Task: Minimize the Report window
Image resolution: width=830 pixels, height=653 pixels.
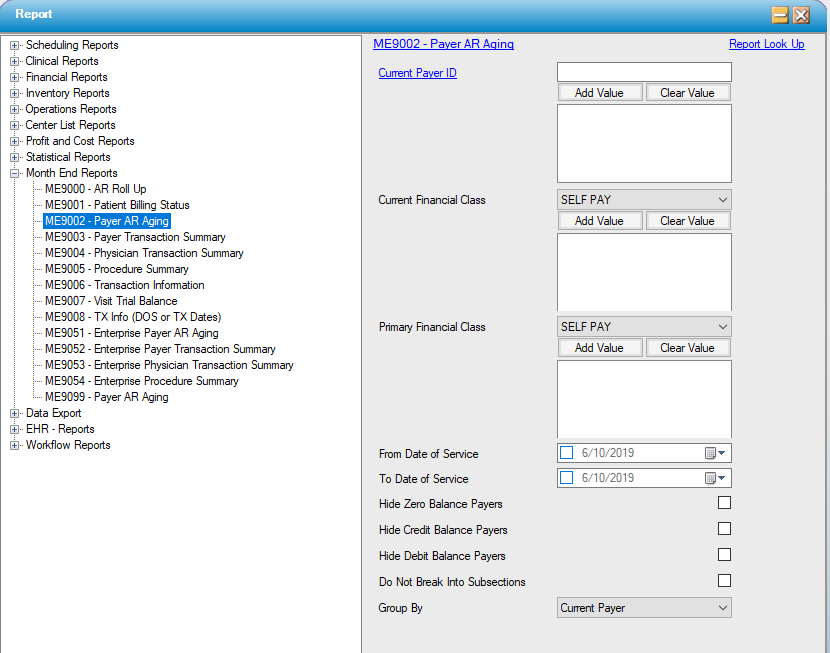Action: 780,15
